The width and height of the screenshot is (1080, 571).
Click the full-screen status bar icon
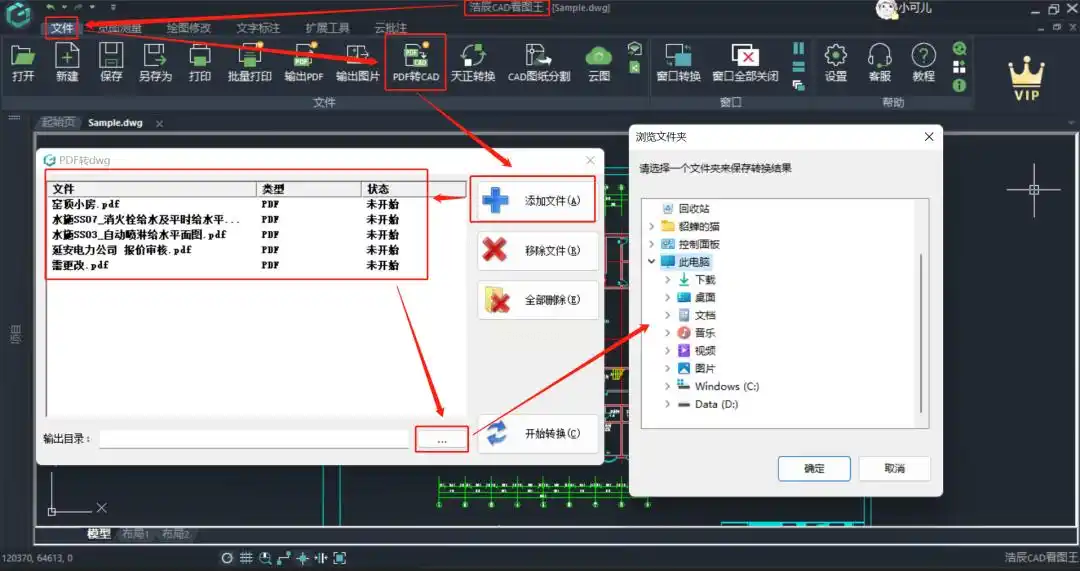tap(340, 558)
